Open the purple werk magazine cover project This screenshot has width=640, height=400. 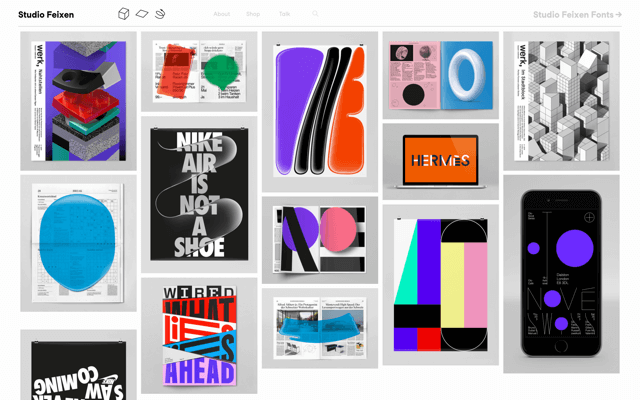(78, 101)
